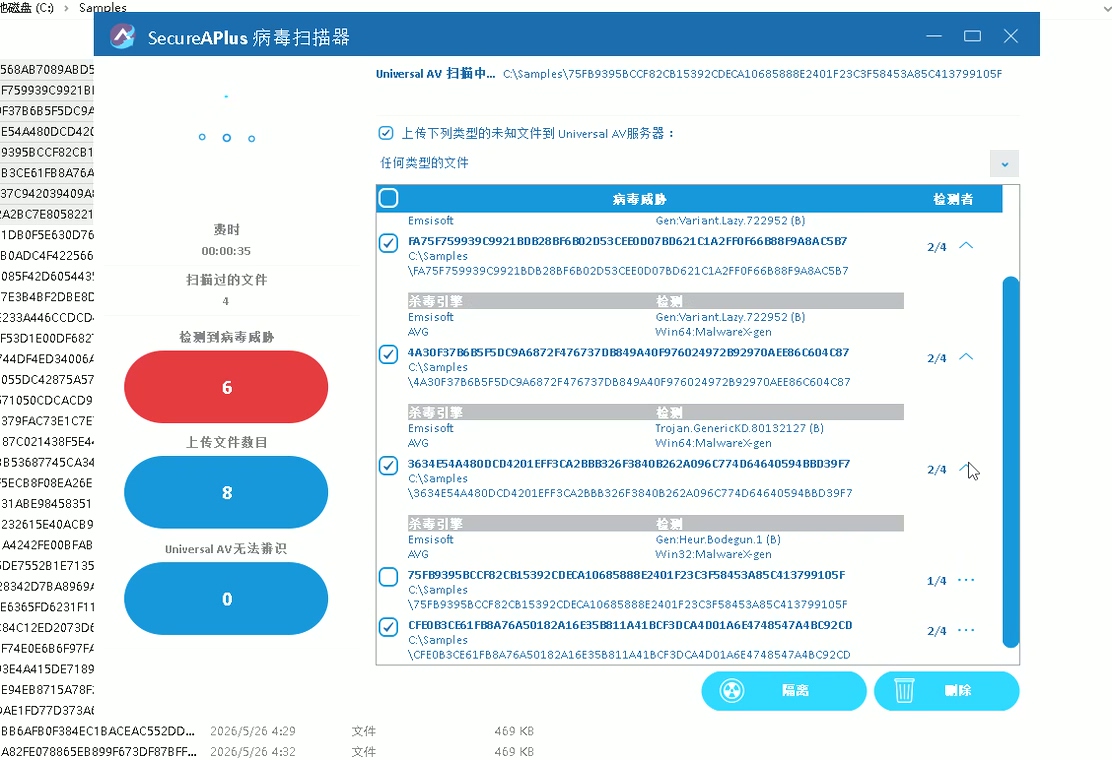Viewport: 1112px width, 760px height.
Task: Click the Samples breadcrumb in File Explorer
Action: [103, 8]
